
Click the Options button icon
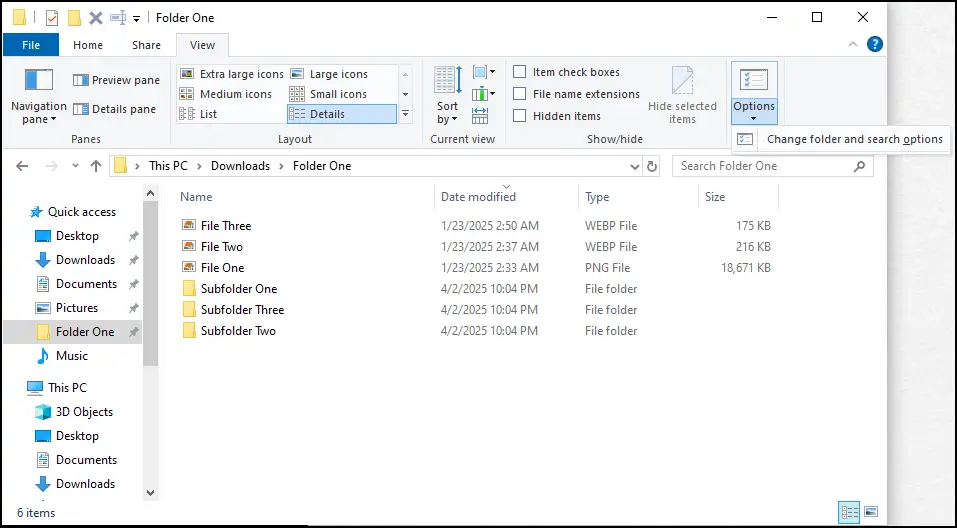(754, 80)
